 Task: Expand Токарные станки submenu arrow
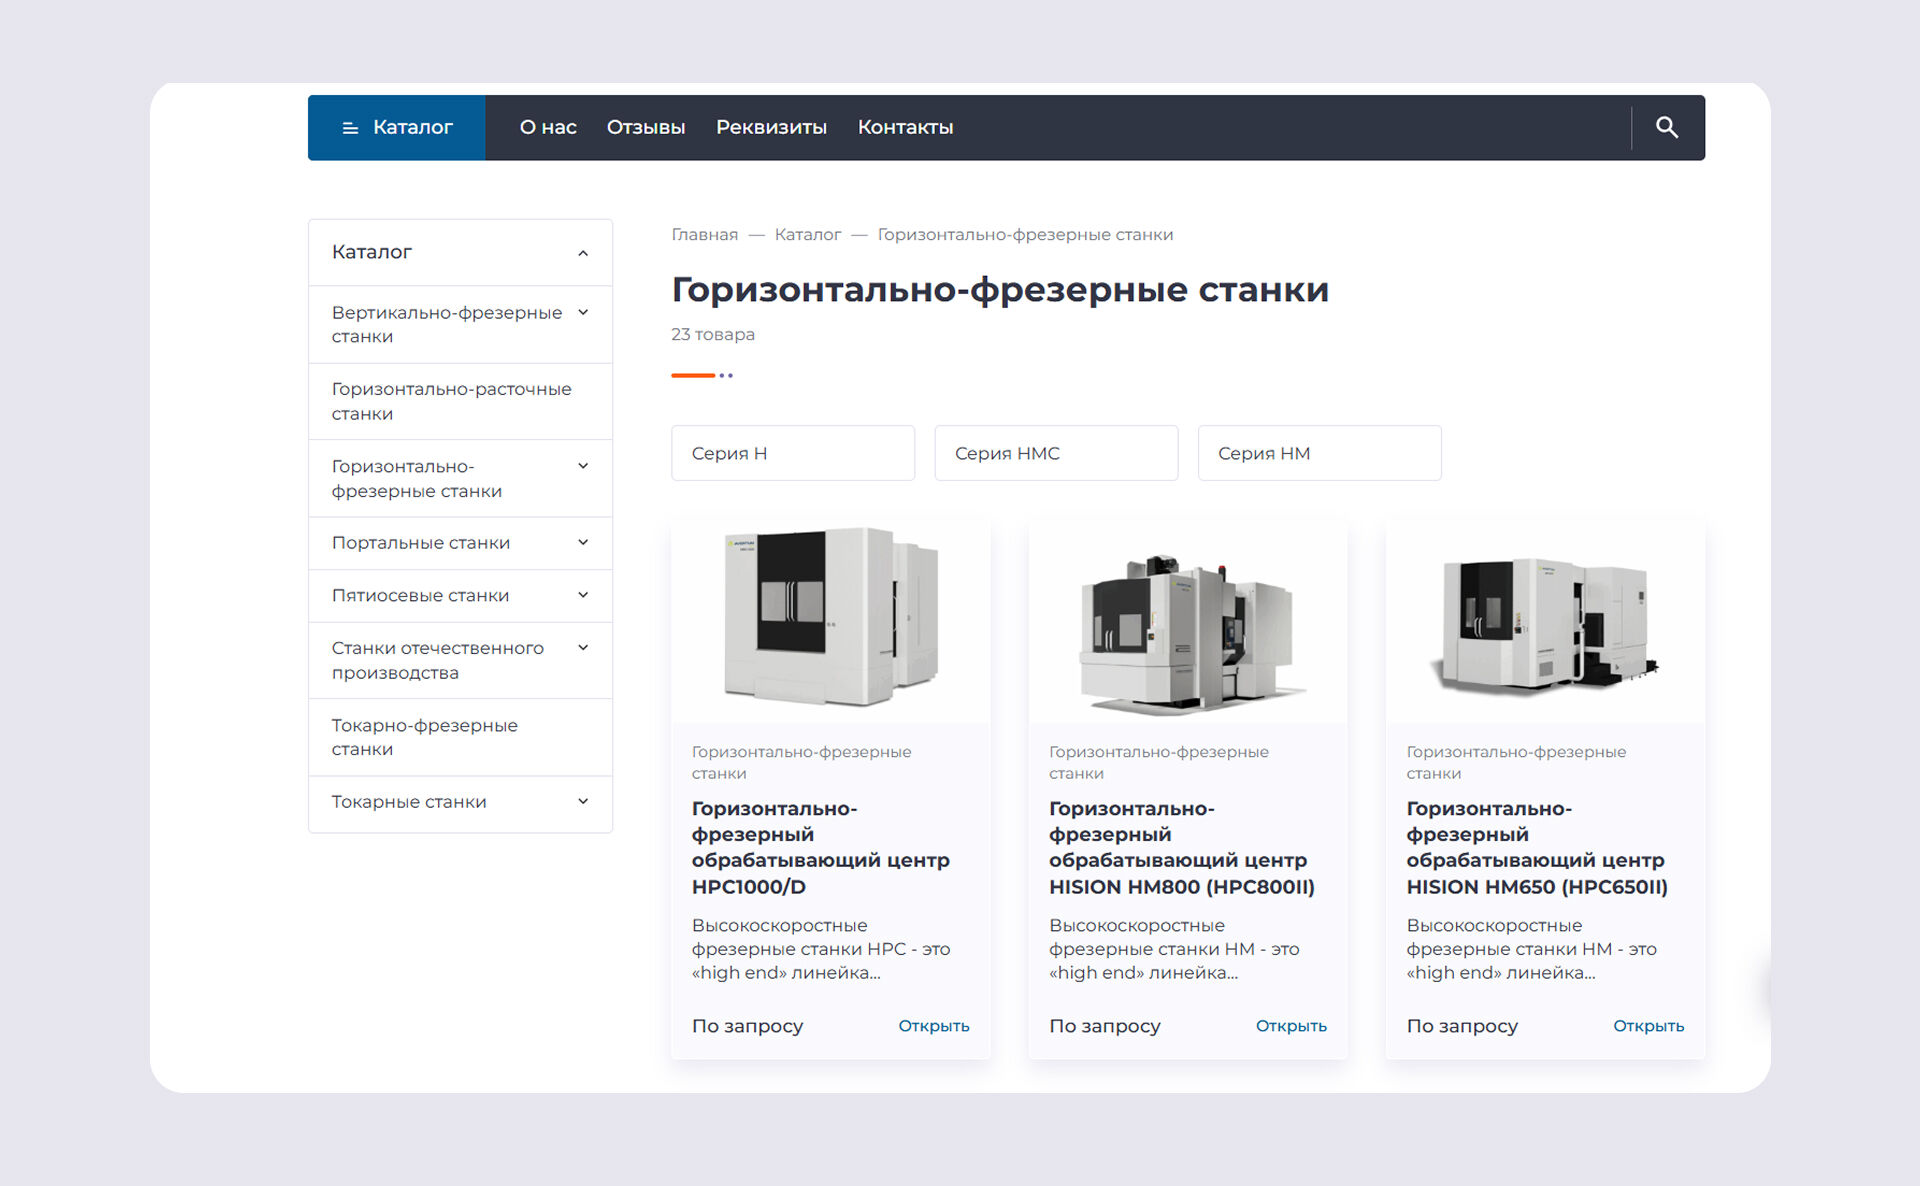(583, 802)
